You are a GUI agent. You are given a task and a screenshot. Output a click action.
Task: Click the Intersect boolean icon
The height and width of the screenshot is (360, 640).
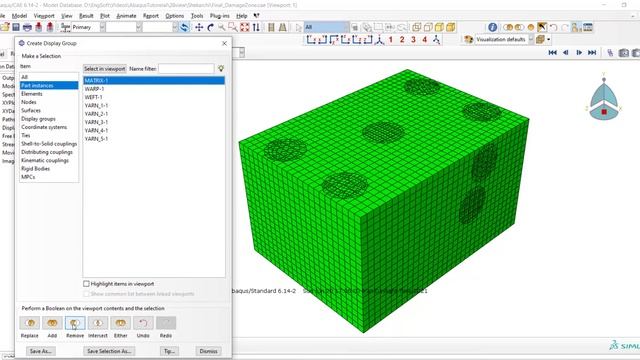[98, 323]
